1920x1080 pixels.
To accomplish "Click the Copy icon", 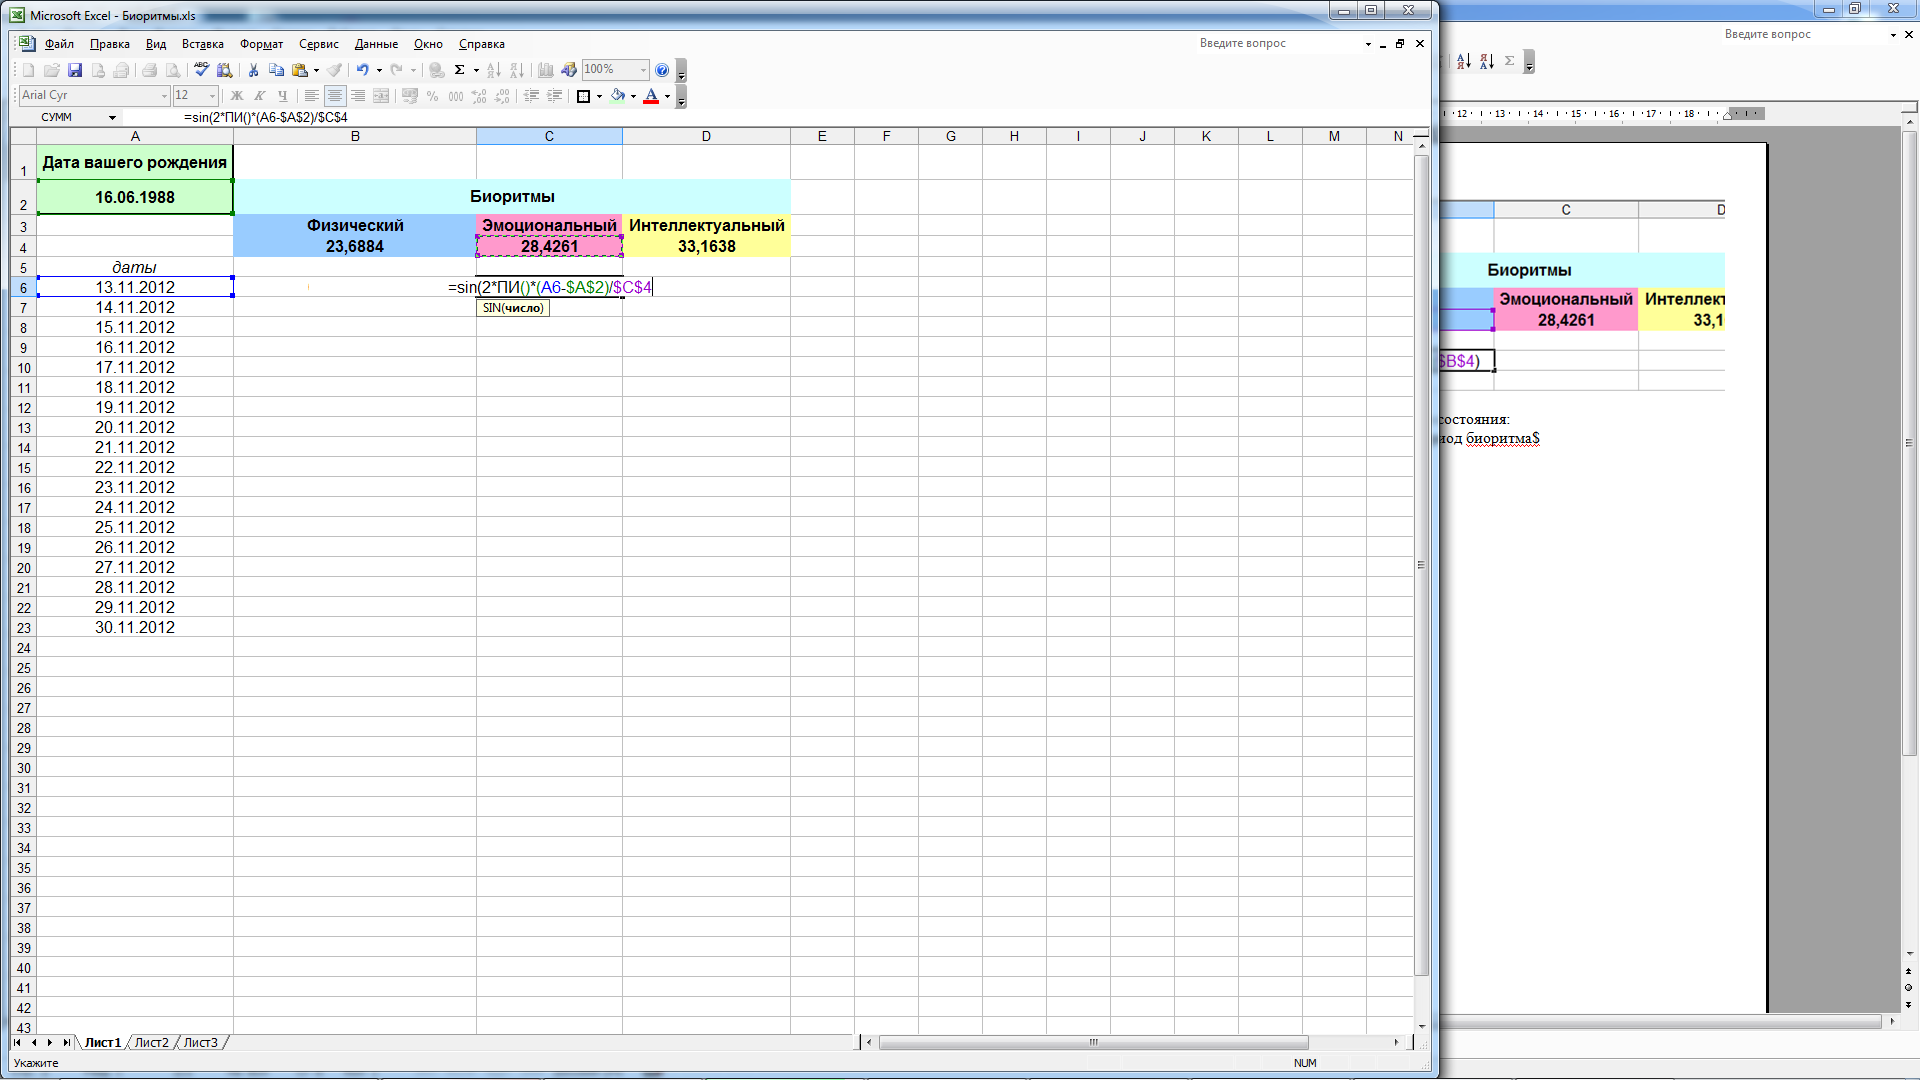I will click(276, 70).
